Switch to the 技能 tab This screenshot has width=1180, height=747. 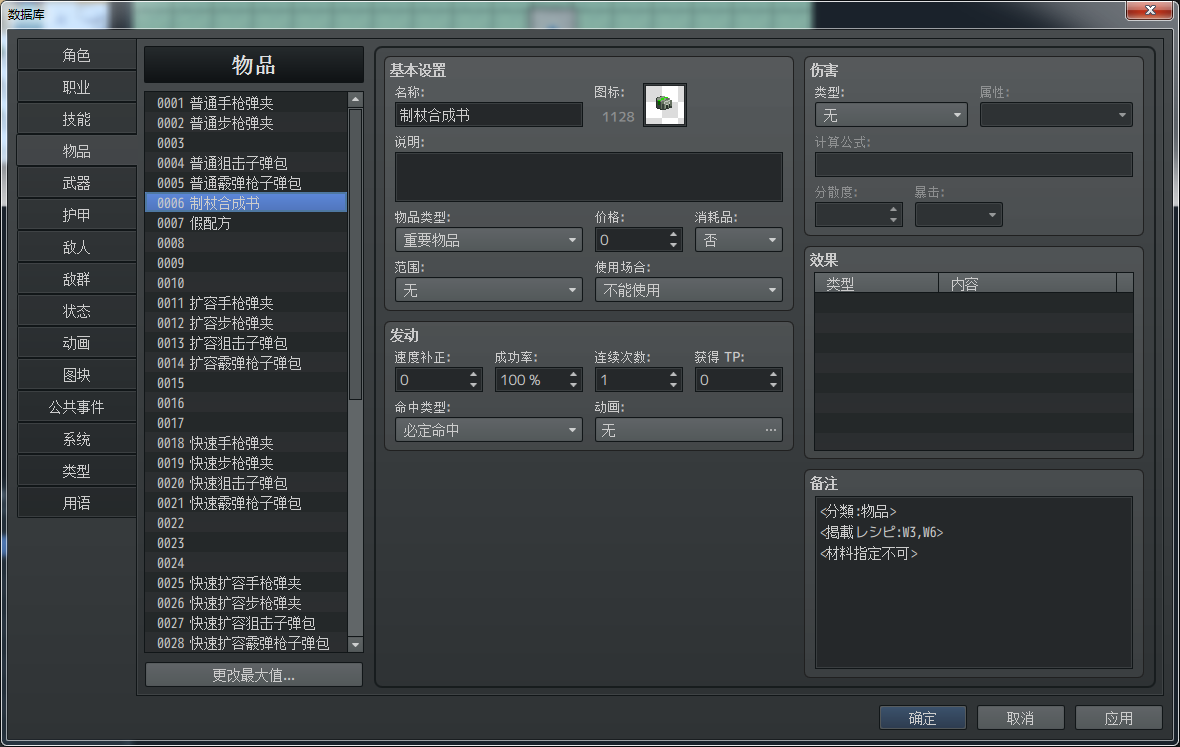point(77,119)
